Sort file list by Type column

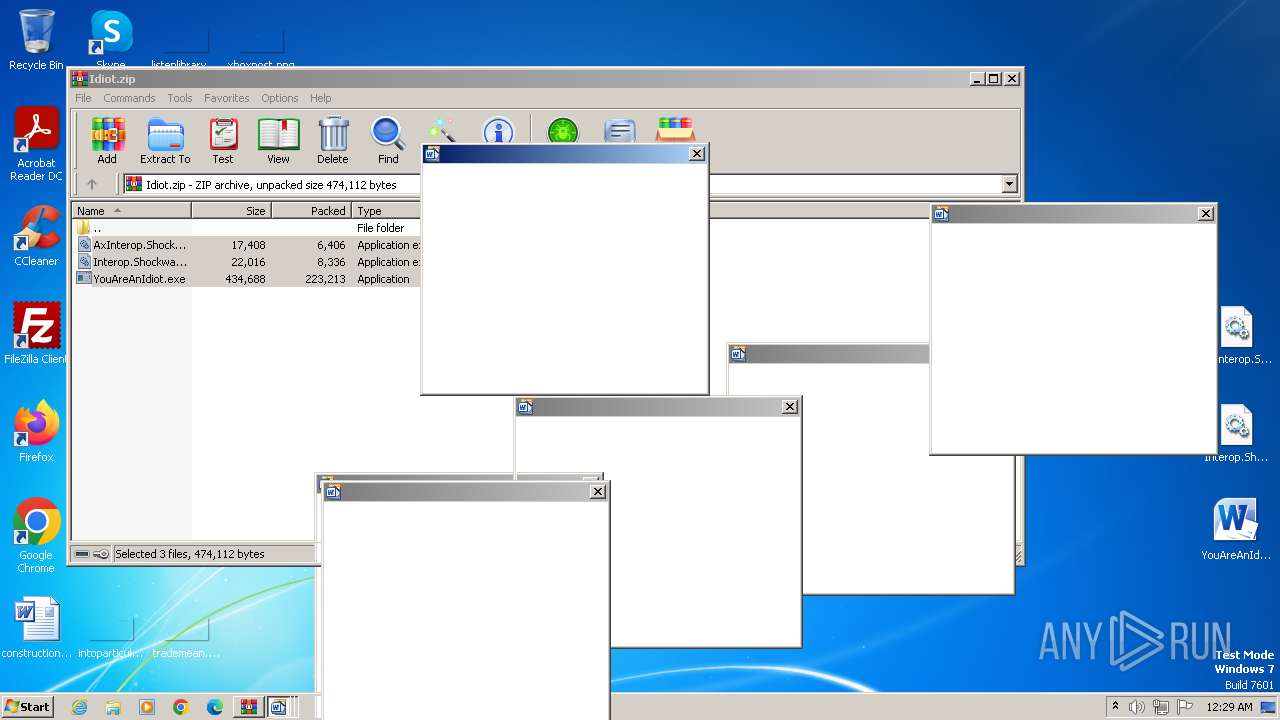point(386,211)
